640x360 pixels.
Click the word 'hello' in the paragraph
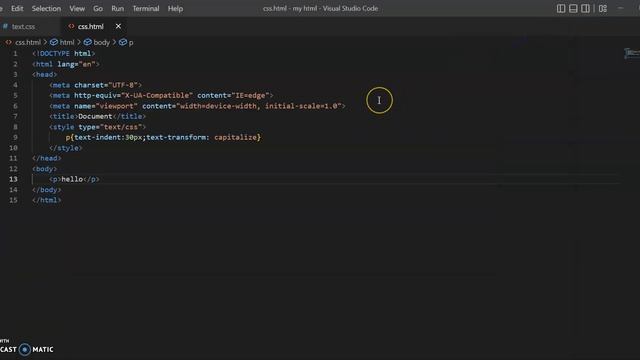click(x=72, y=179)
